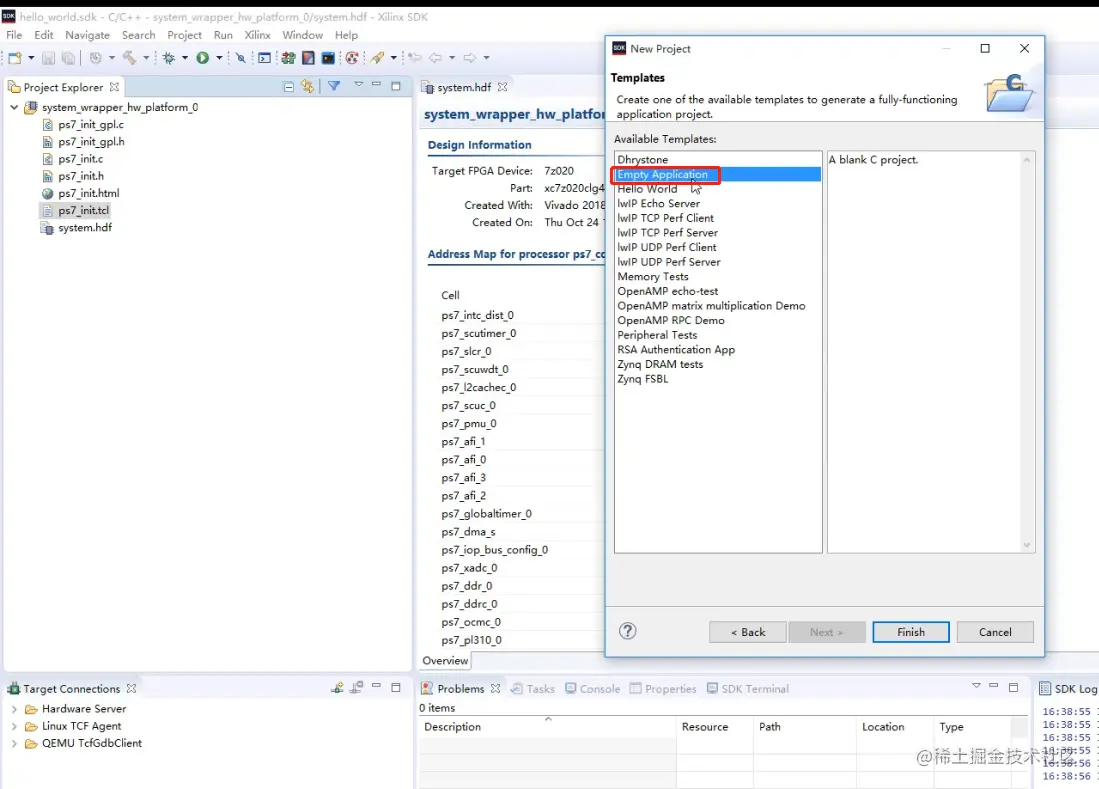1099x789 pixels.
Task: Click the Open Console terminal toolbar icon
Action: coord(264,58)
